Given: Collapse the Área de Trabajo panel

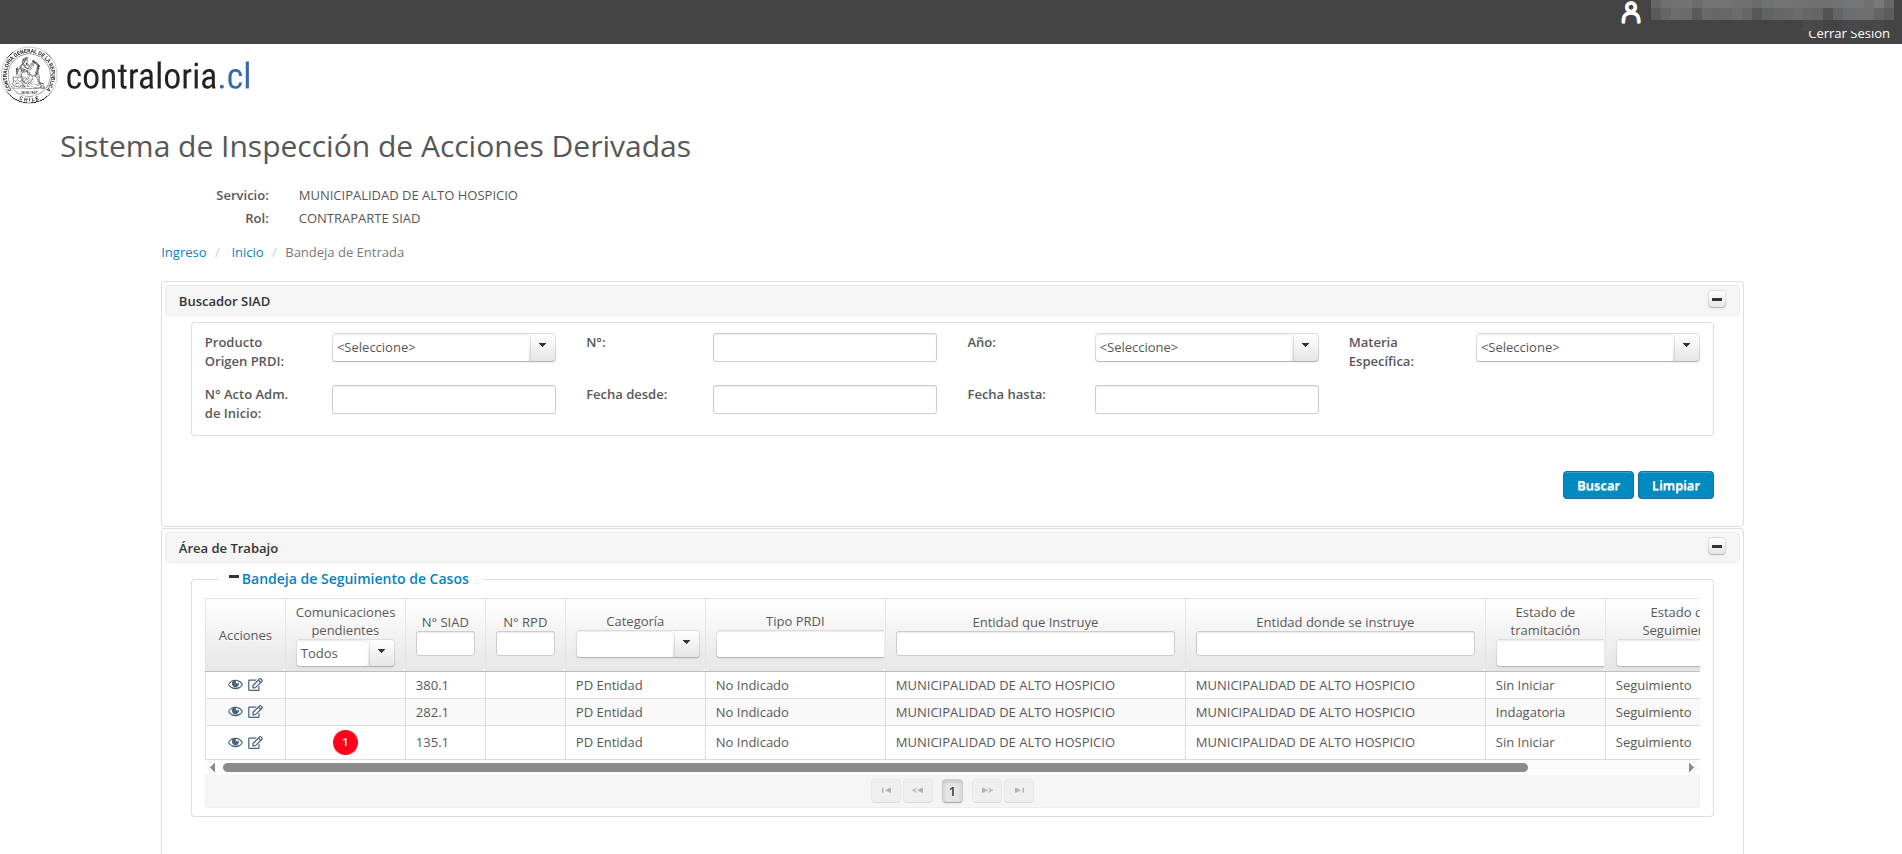Looking at the screenshot, I should [x=1717, y=547].
